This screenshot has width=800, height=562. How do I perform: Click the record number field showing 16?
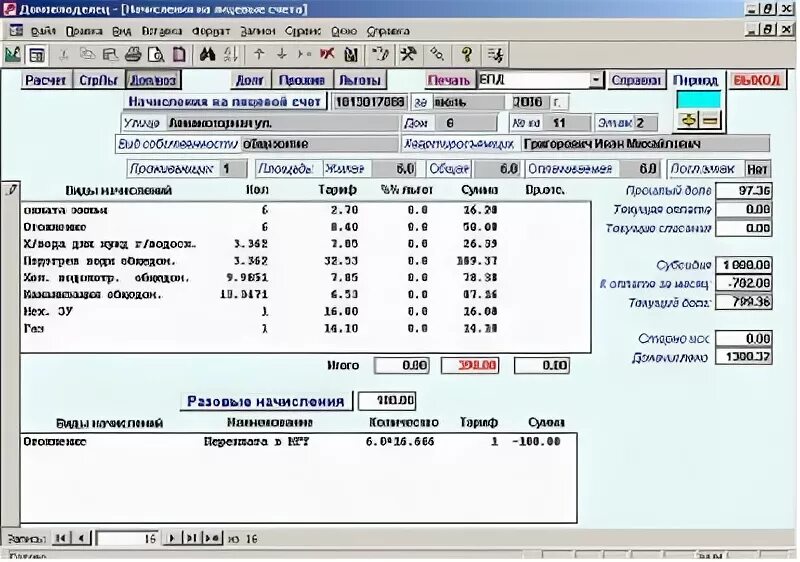[128, 538]
